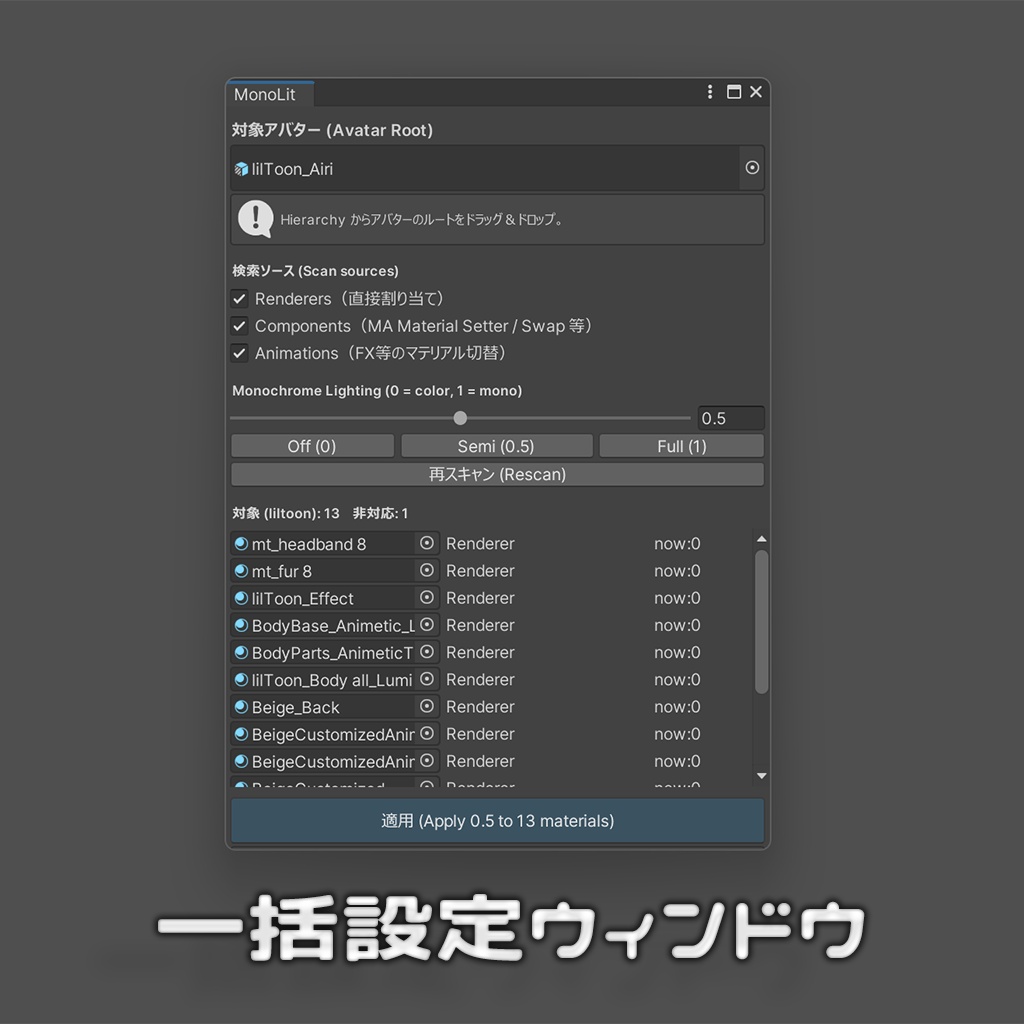Maximize the MonoLit window
The image size is (1024, 1024).
734,92
